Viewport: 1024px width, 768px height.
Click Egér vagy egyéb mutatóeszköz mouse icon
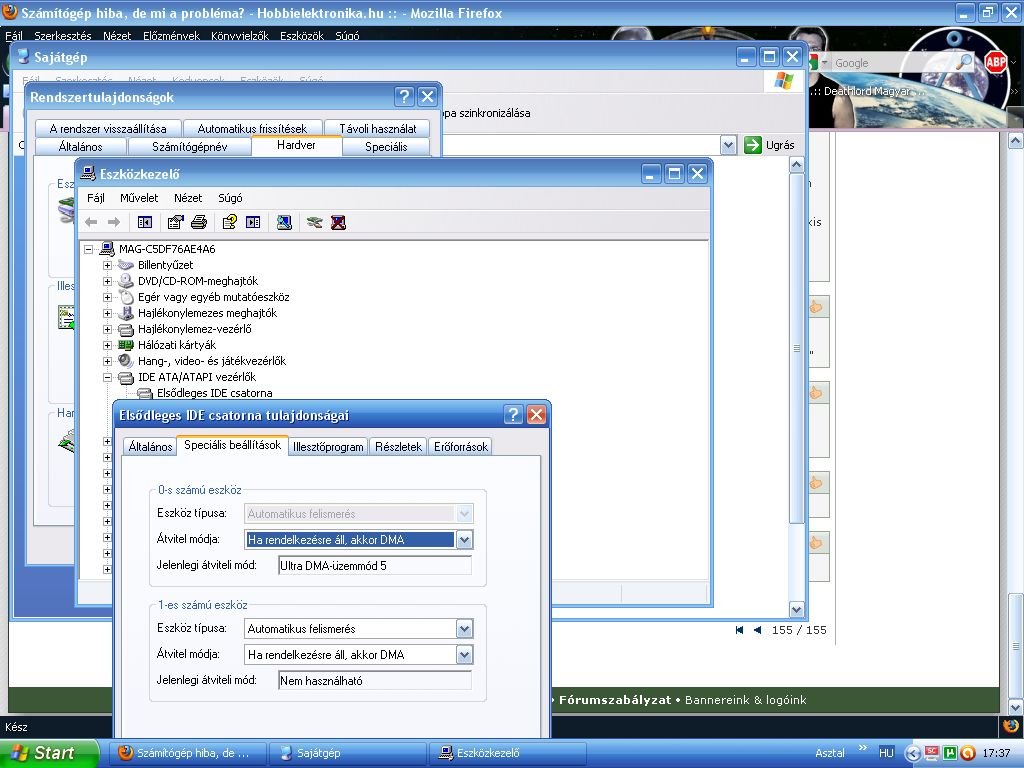[x=126, y=297]
